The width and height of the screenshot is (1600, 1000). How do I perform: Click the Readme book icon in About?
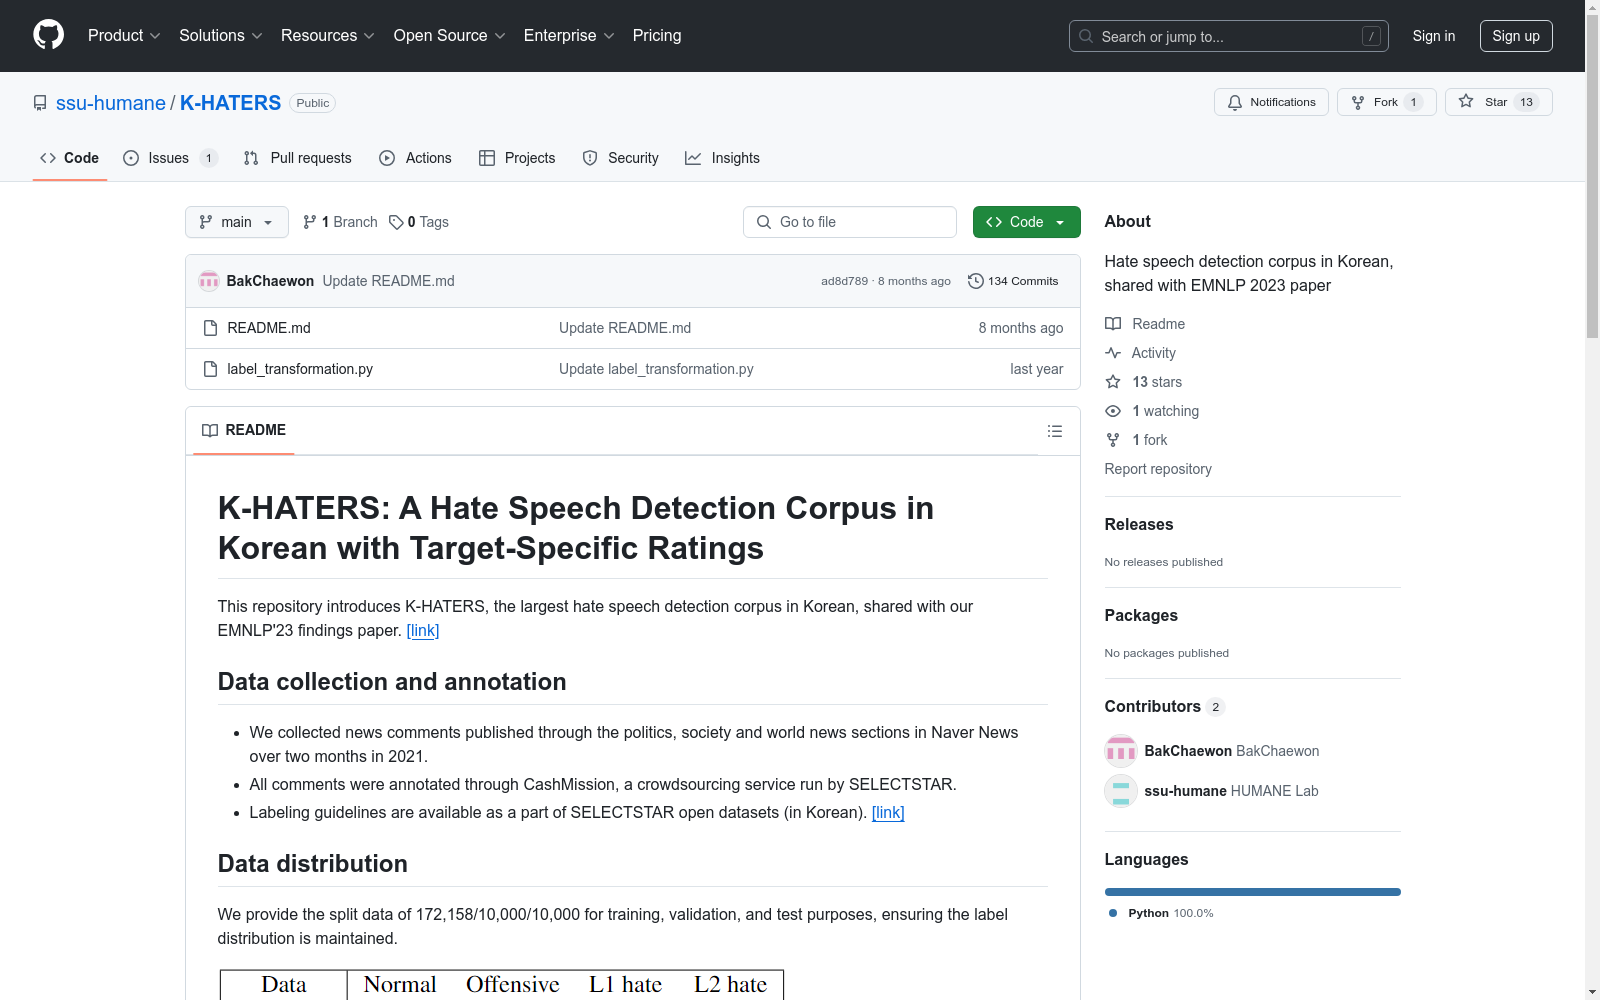click(x=1113, y=324)
